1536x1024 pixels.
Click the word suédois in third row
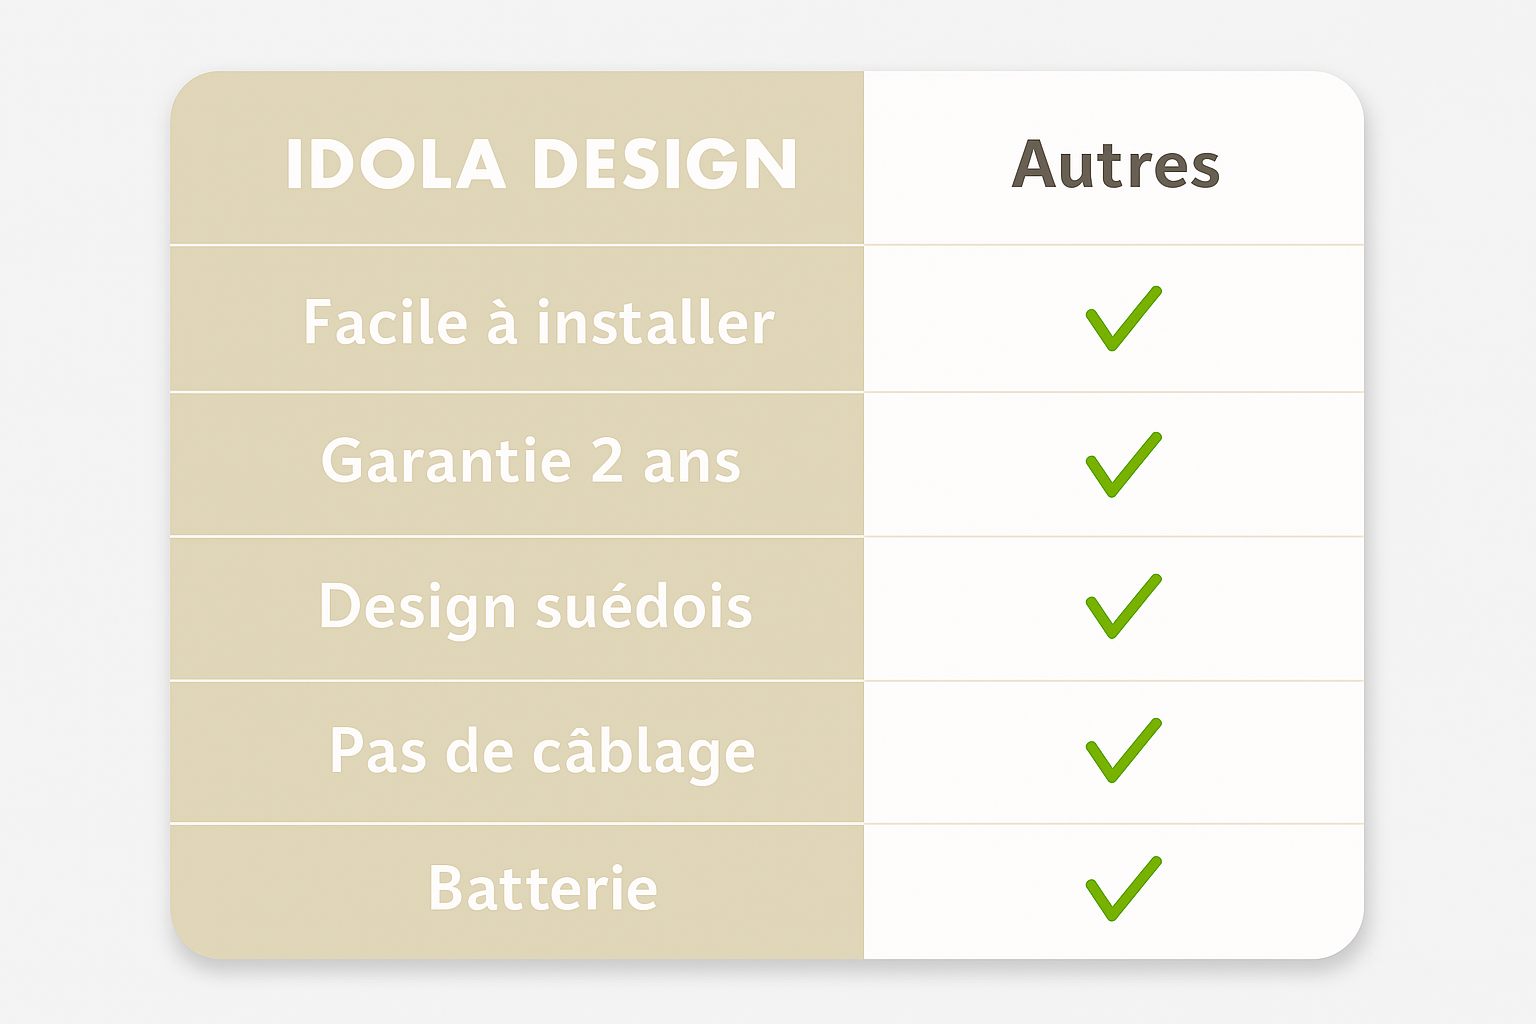pos(644,606)
